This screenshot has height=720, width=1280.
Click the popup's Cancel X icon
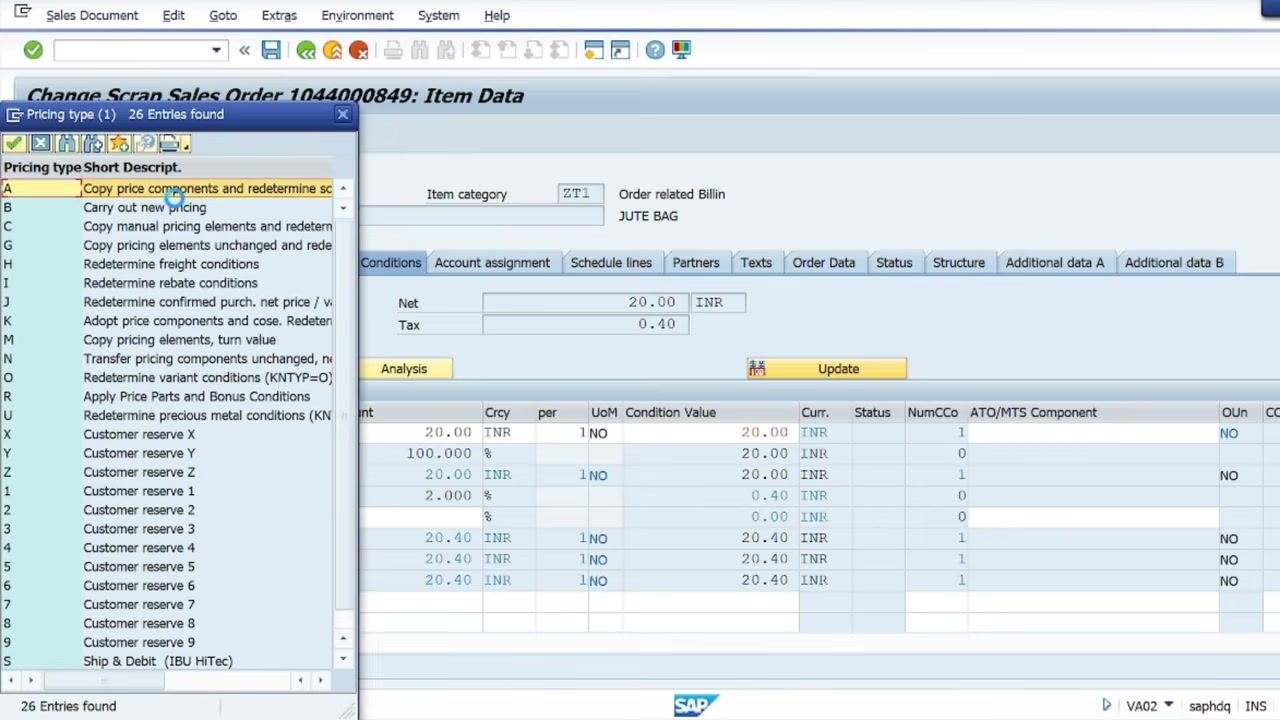[40, 144]
